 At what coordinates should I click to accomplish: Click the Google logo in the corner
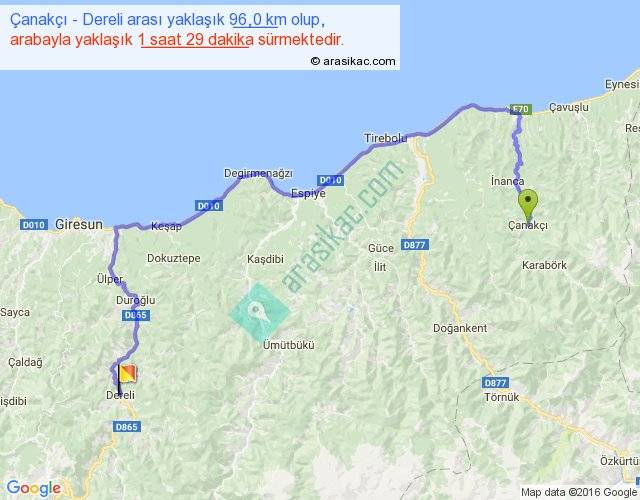click(33, 488)
